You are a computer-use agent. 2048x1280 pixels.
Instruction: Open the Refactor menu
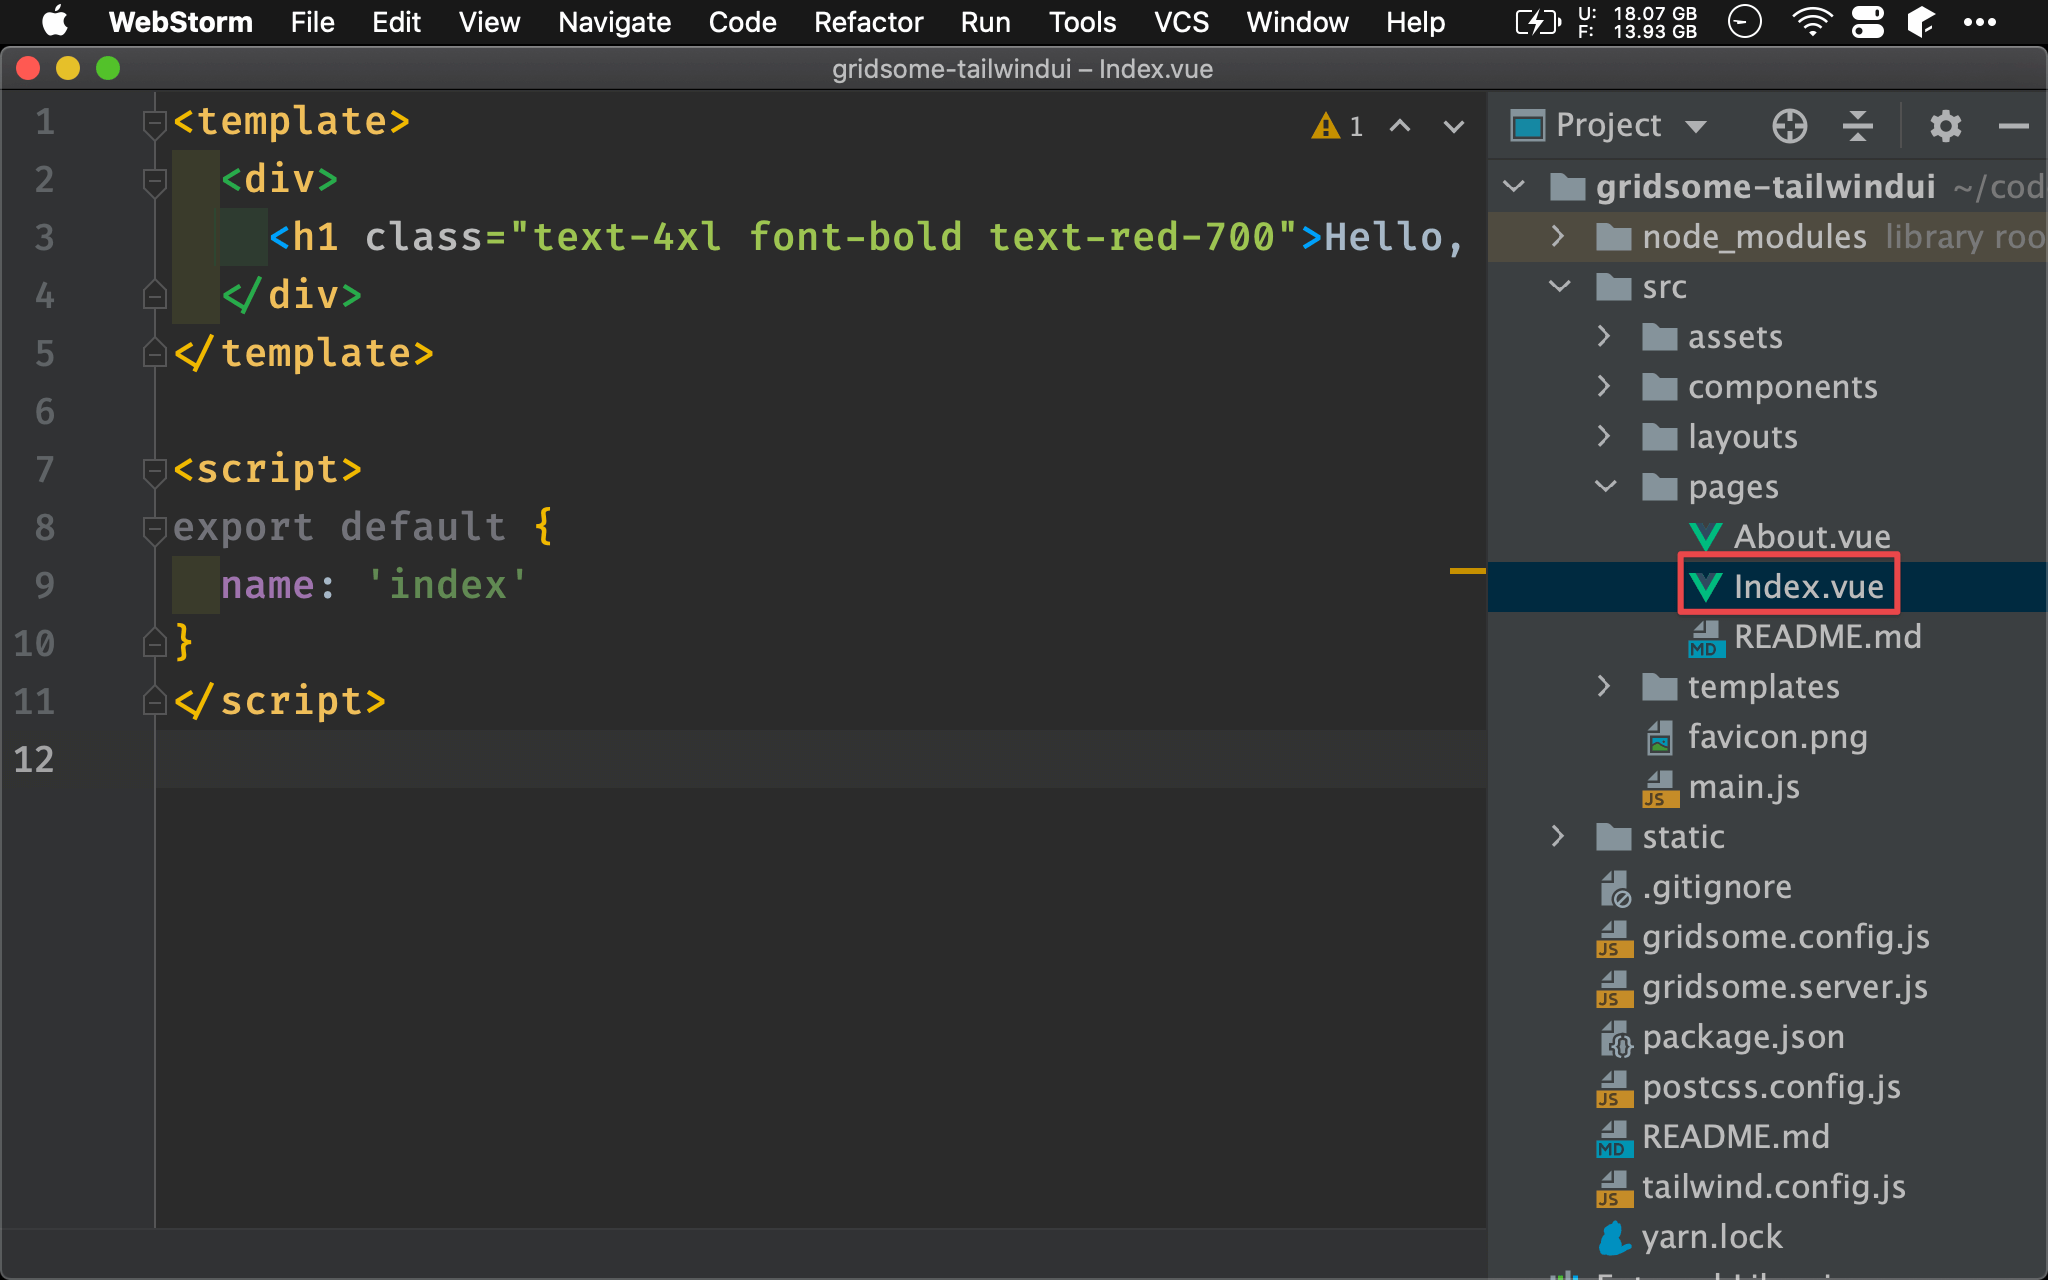868,22
